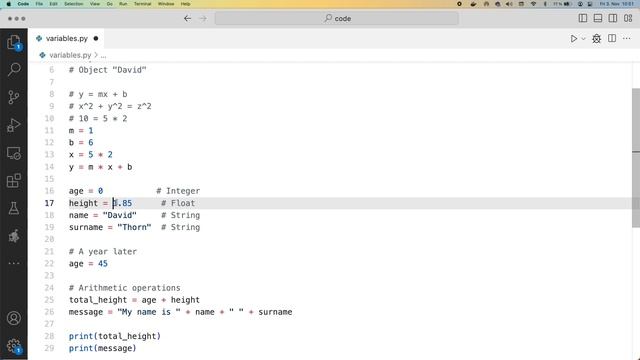Click the message string concatenation line
Screen dimensions: 640x360
coord(180,312)
